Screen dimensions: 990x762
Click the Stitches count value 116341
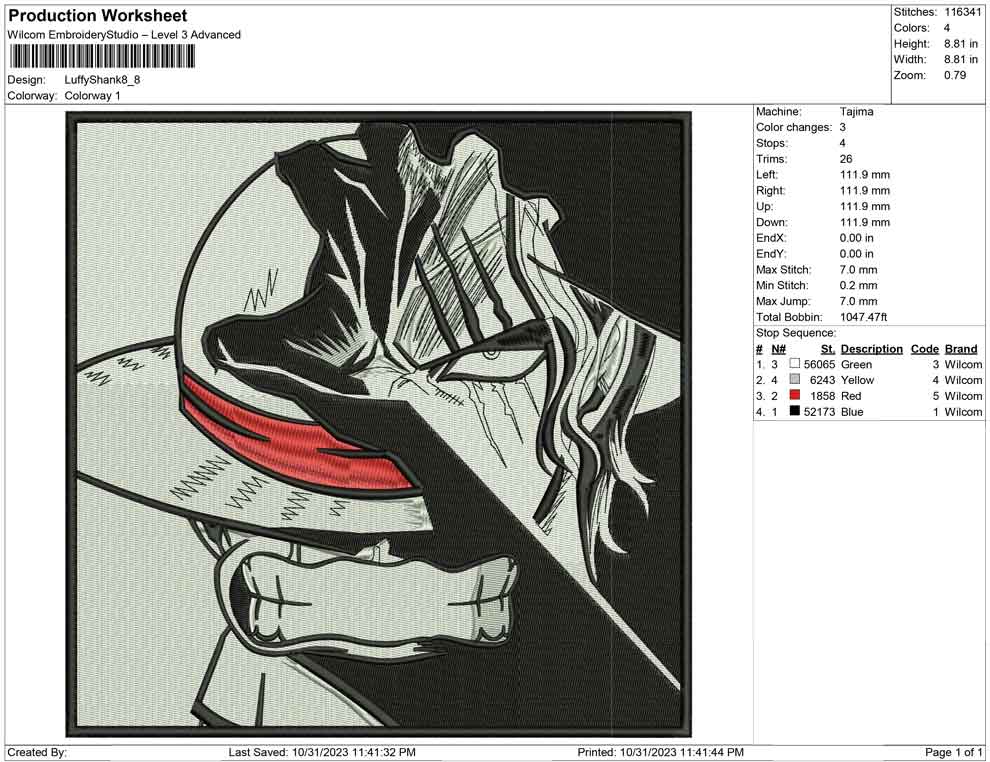963,12
